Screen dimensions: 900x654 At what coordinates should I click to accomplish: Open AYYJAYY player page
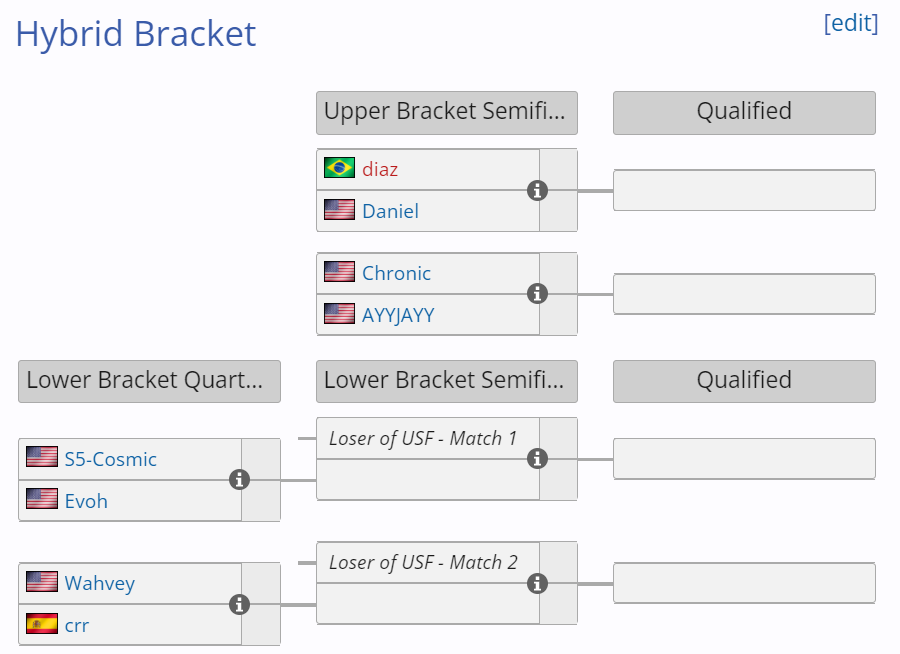coord(398,315)
